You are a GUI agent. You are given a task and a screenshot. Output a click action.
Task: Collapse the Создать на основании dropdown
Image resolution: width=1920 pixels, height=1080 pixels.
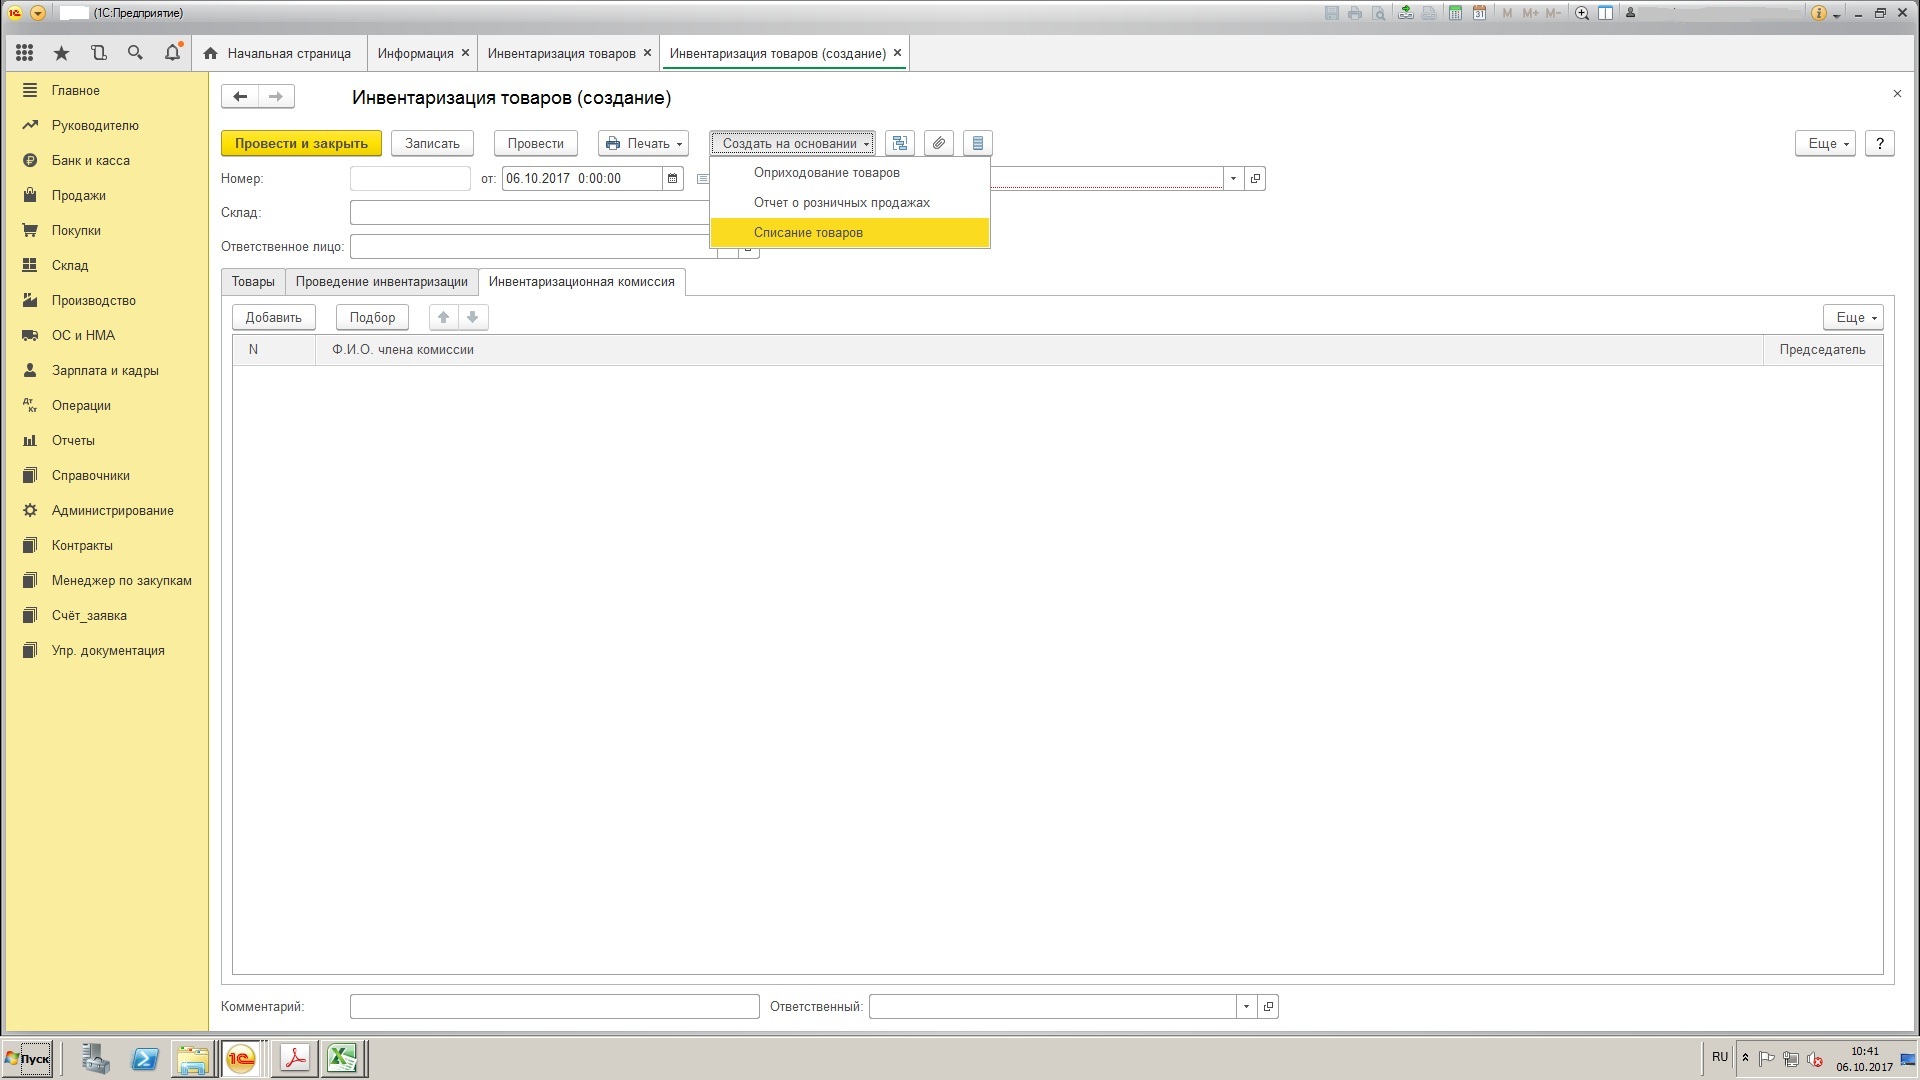[x=792, y=143]
